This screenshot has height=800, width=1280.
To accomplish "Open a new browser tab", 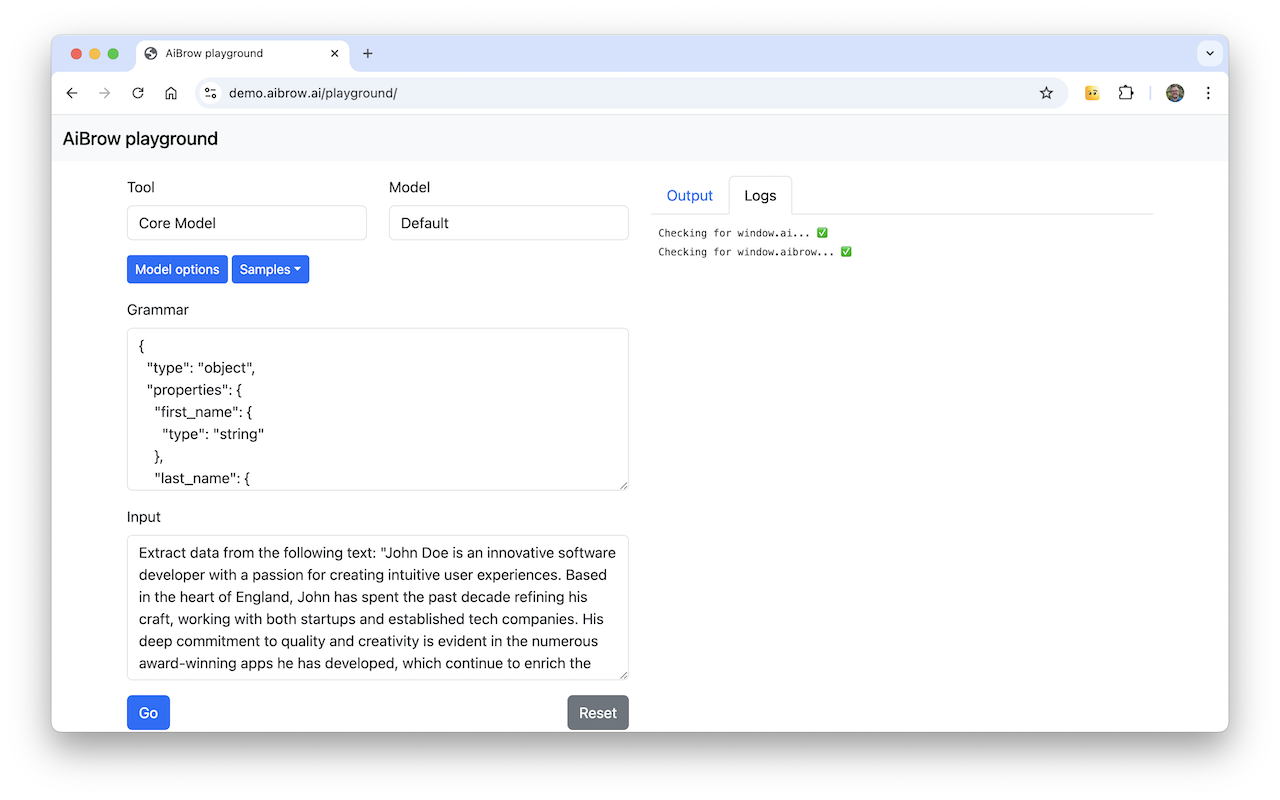I will coord(367,53).
